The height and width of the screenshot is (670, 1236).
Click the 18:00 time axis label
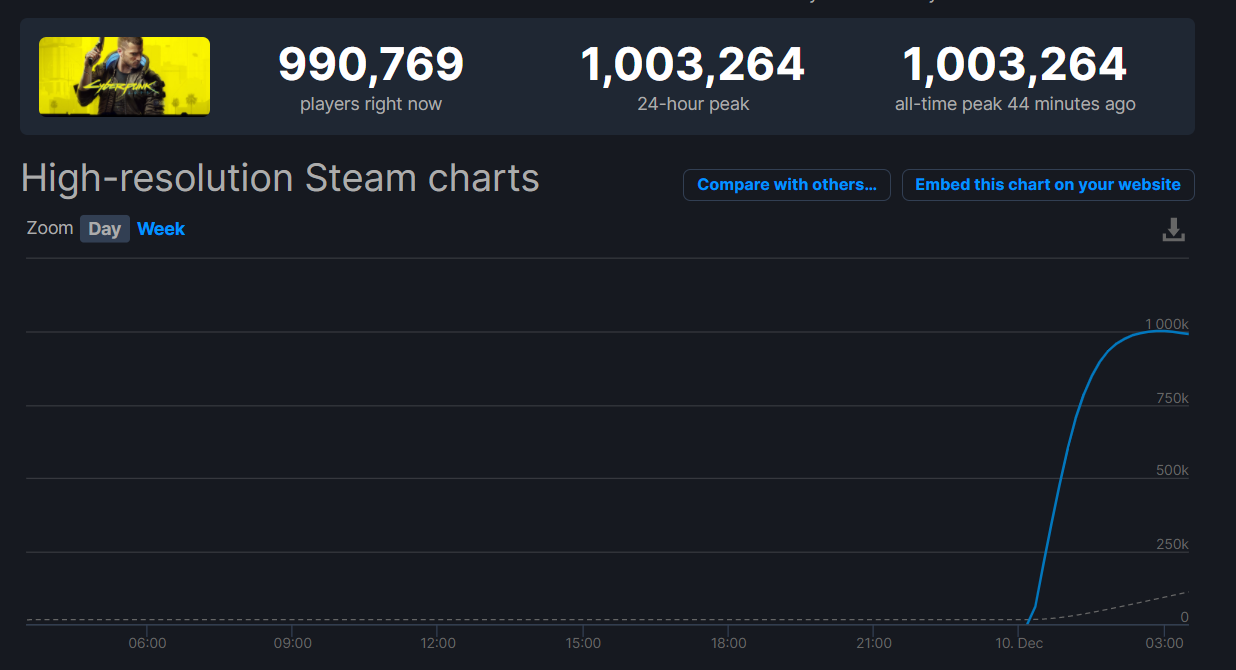point(729,643)
